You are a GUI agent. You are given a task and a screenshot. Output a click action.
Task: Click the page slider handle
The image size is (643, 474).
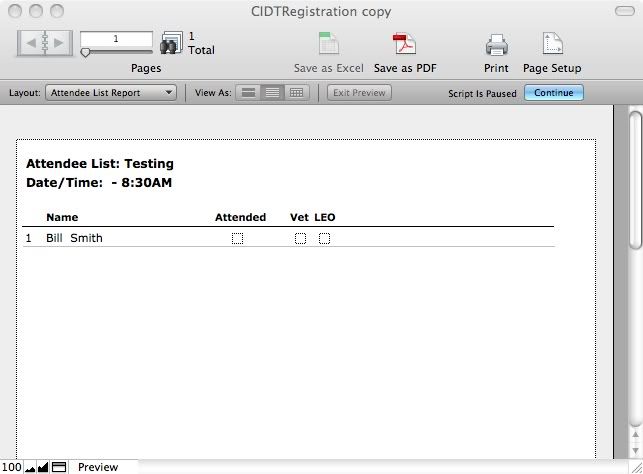85,52
